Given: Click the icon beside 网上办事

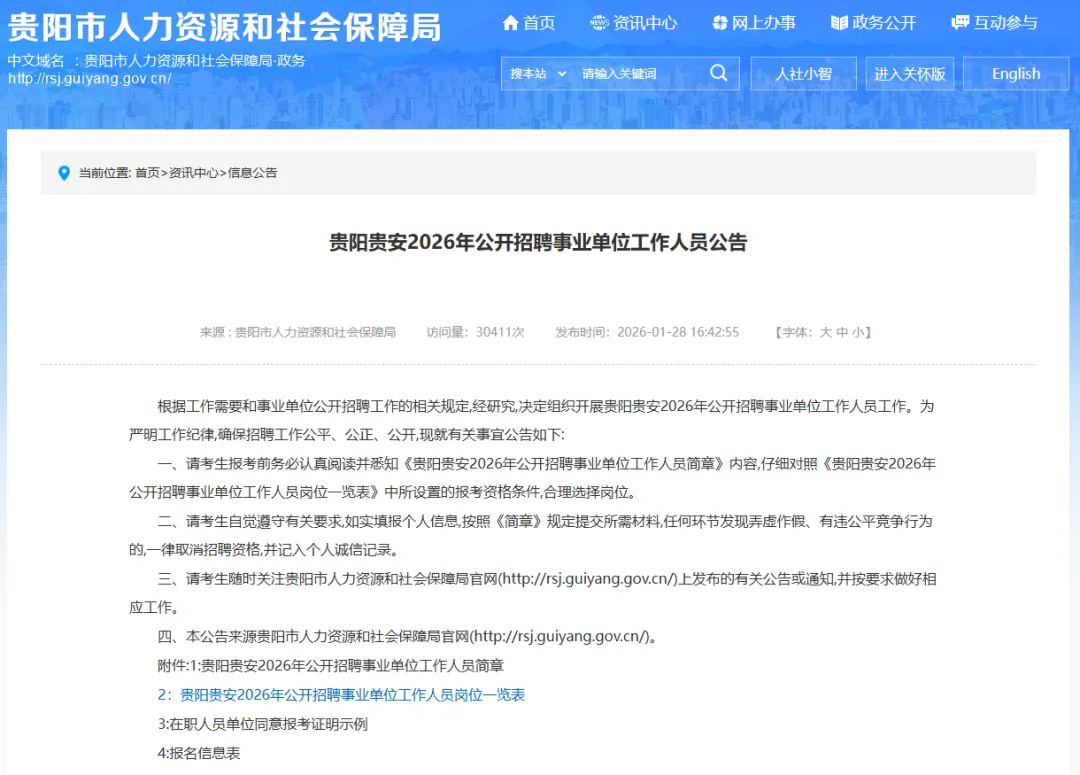Looking at the screenshot, I should [x=720, y=23].
